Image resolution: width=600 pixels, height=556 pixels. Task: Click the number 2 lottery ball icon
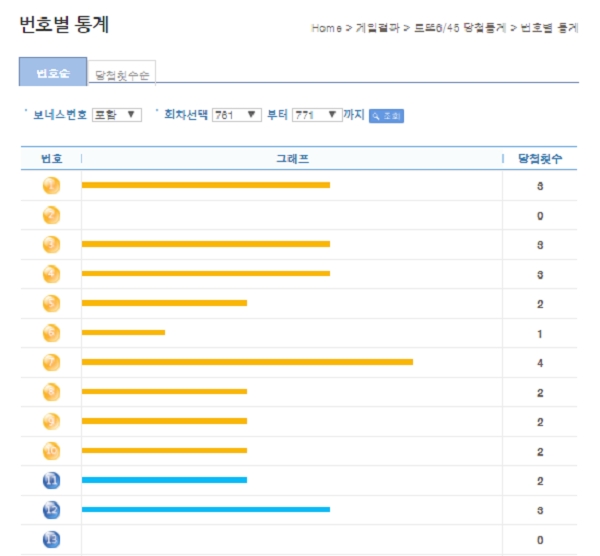pyautogui.click(x=51, y=215)
